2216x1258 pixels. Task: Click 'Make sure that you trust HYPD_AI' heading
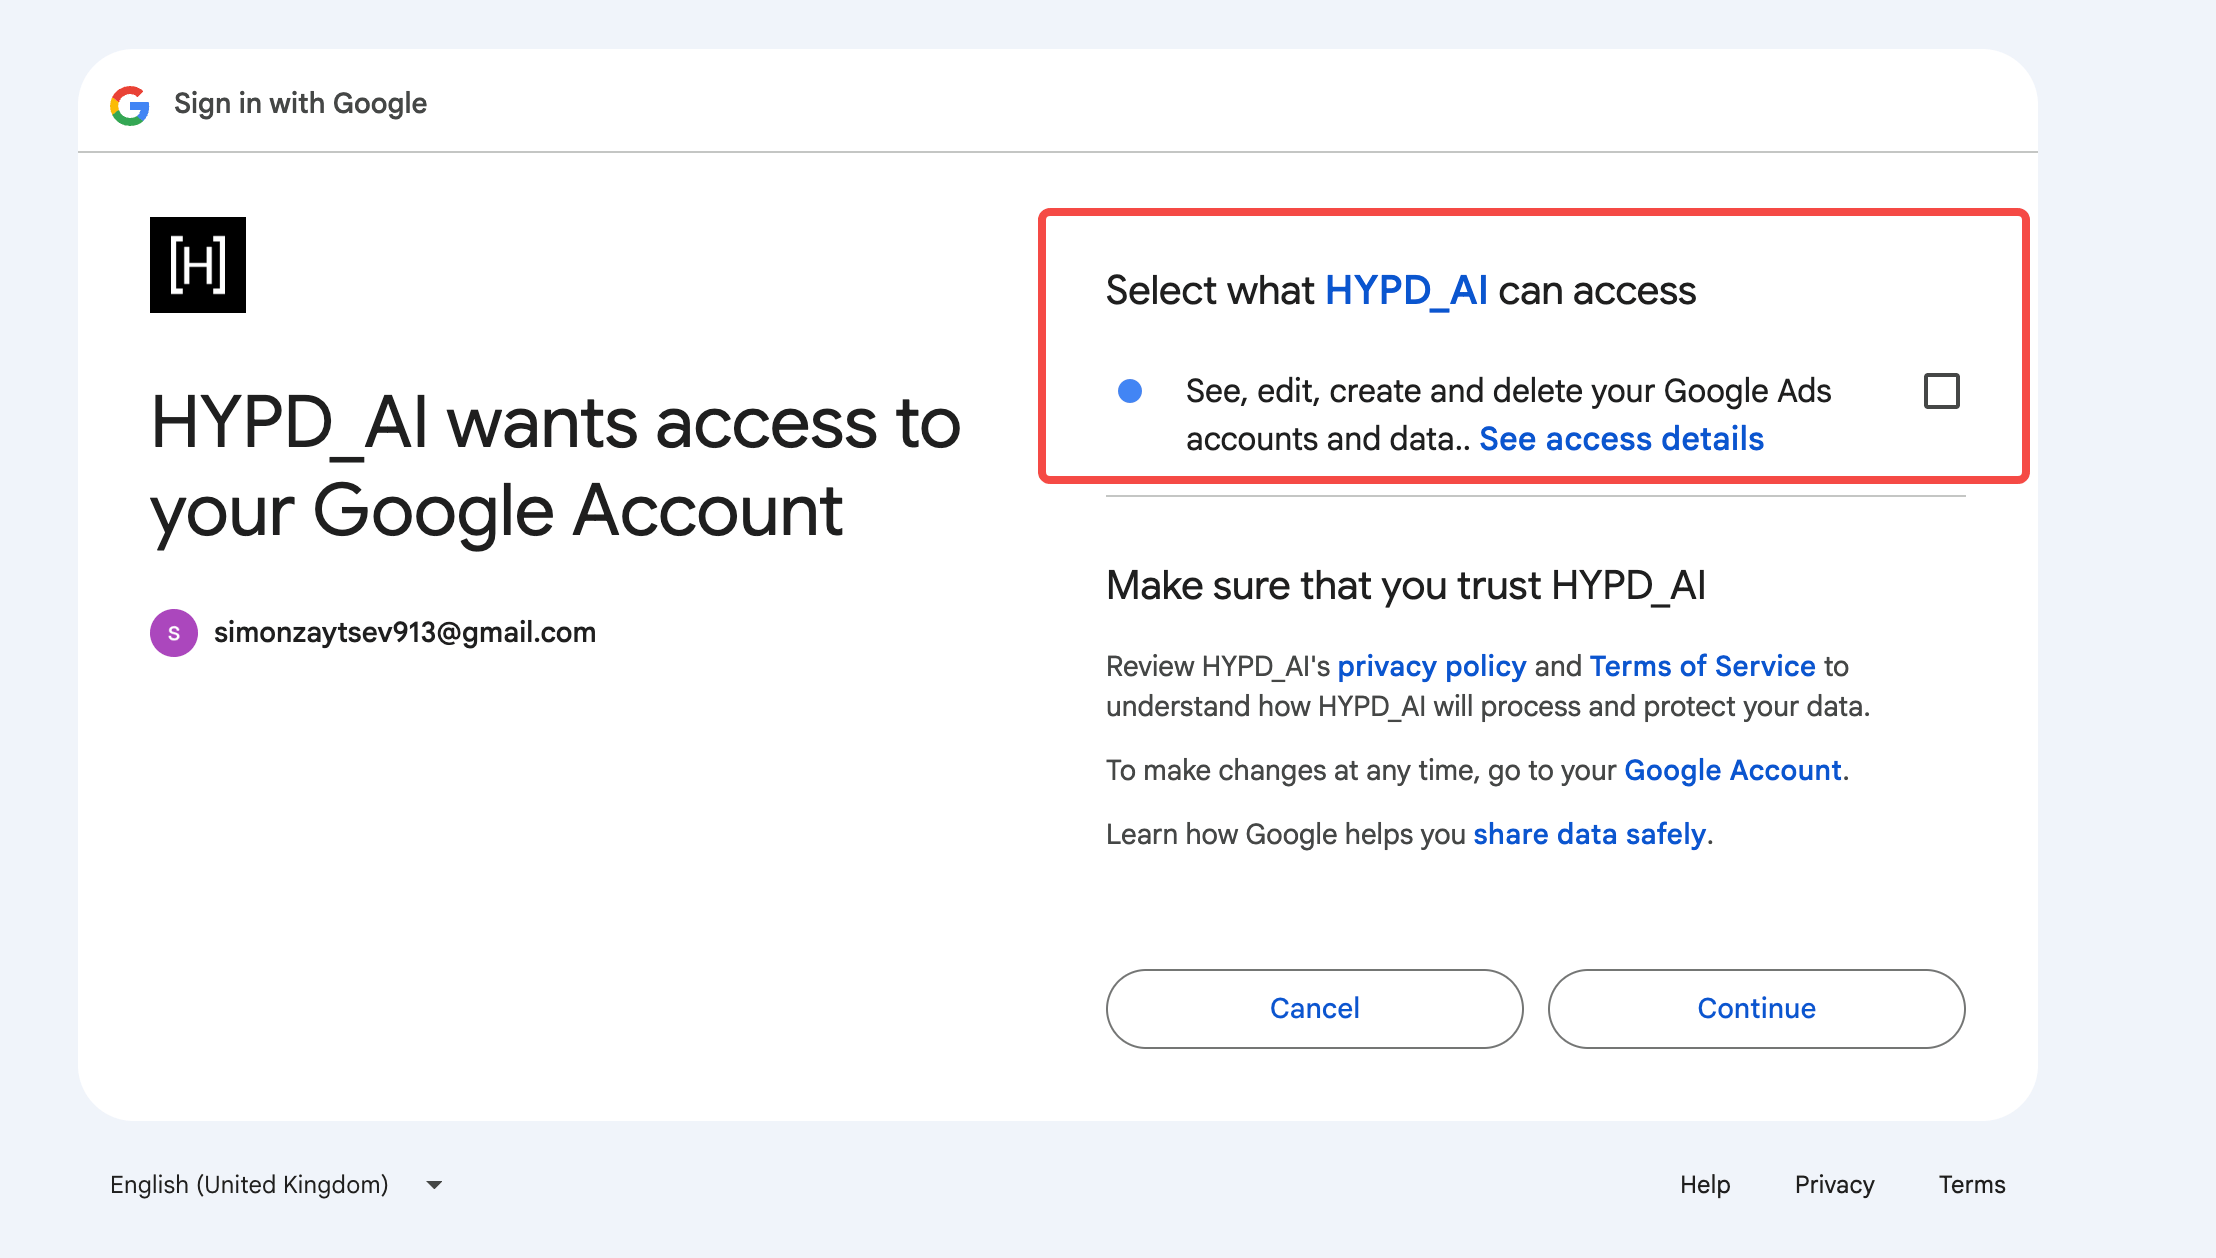pyautogui.click(x=1406, y=586)
